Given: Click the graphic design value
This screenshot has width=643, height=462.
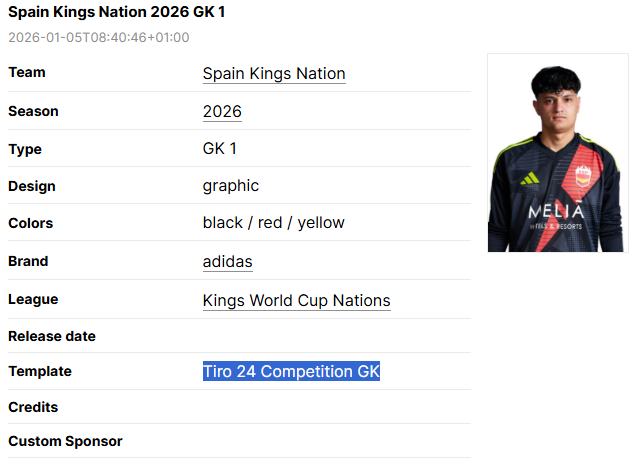Looking at the screenshot, I should click(231, 185).
